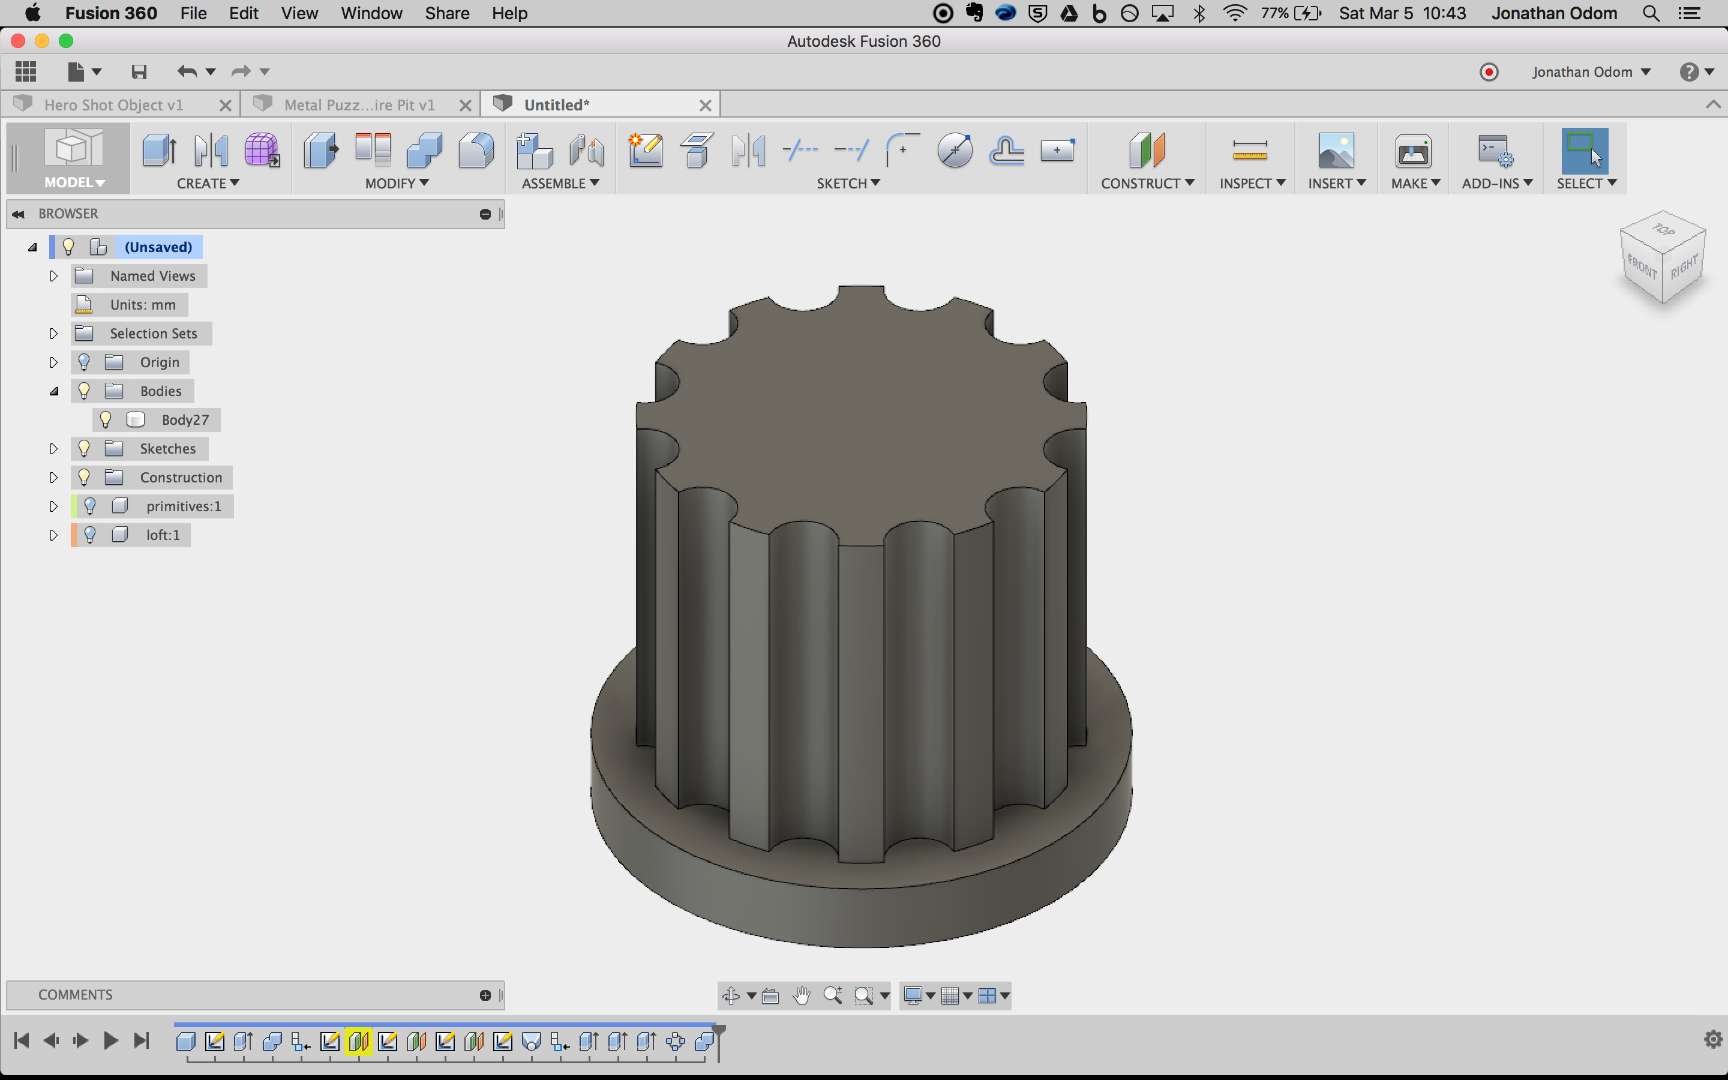The width and height of the screenshot is (1728, 1080).
Task: Click the Save icon in top toolbar
Action: coord(139,72)
